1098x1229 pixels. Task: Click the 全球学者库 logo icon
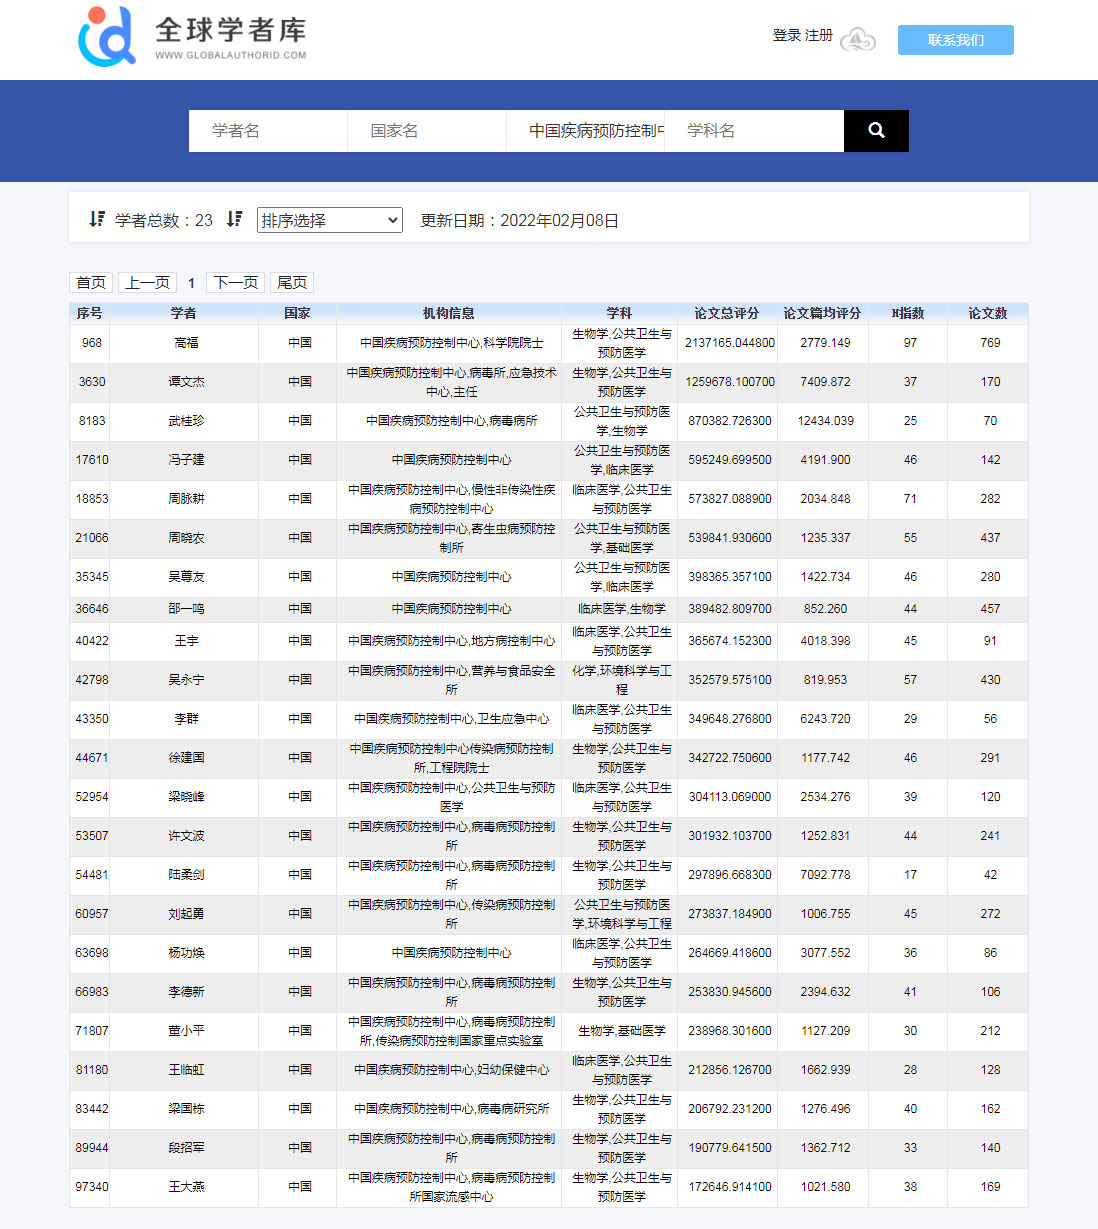[107, 37]
